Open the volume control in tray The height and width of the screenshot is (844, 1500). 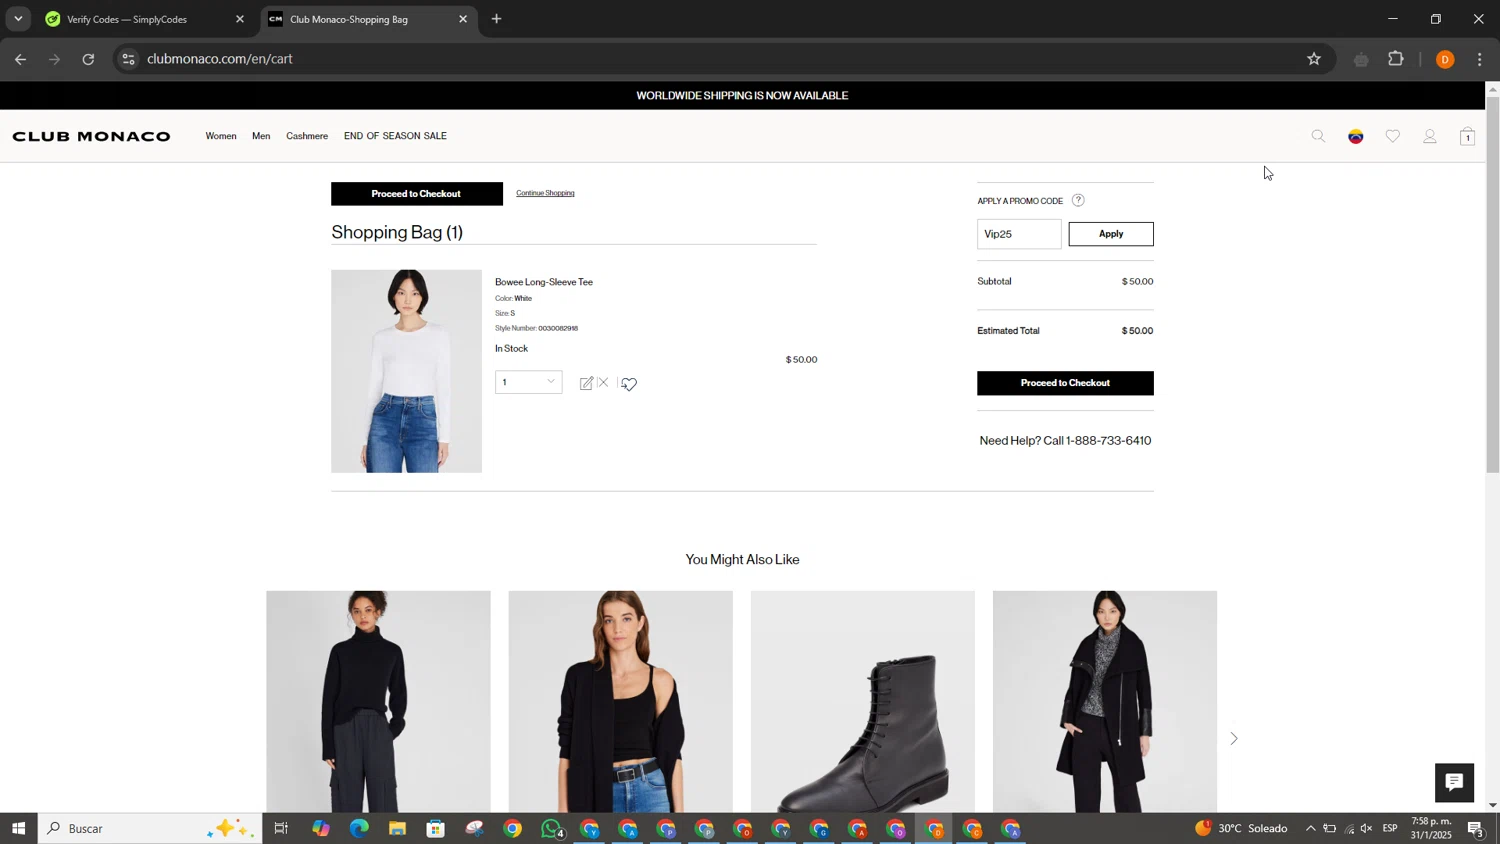pyautogui.click(x=1367, y=829)
